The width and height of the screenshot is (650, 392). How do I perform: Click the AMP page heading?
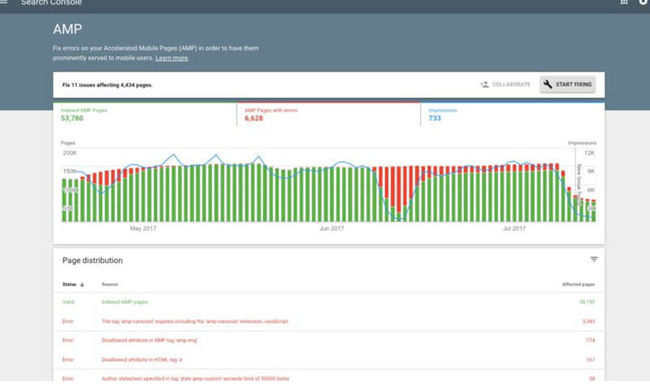point(68,29)
